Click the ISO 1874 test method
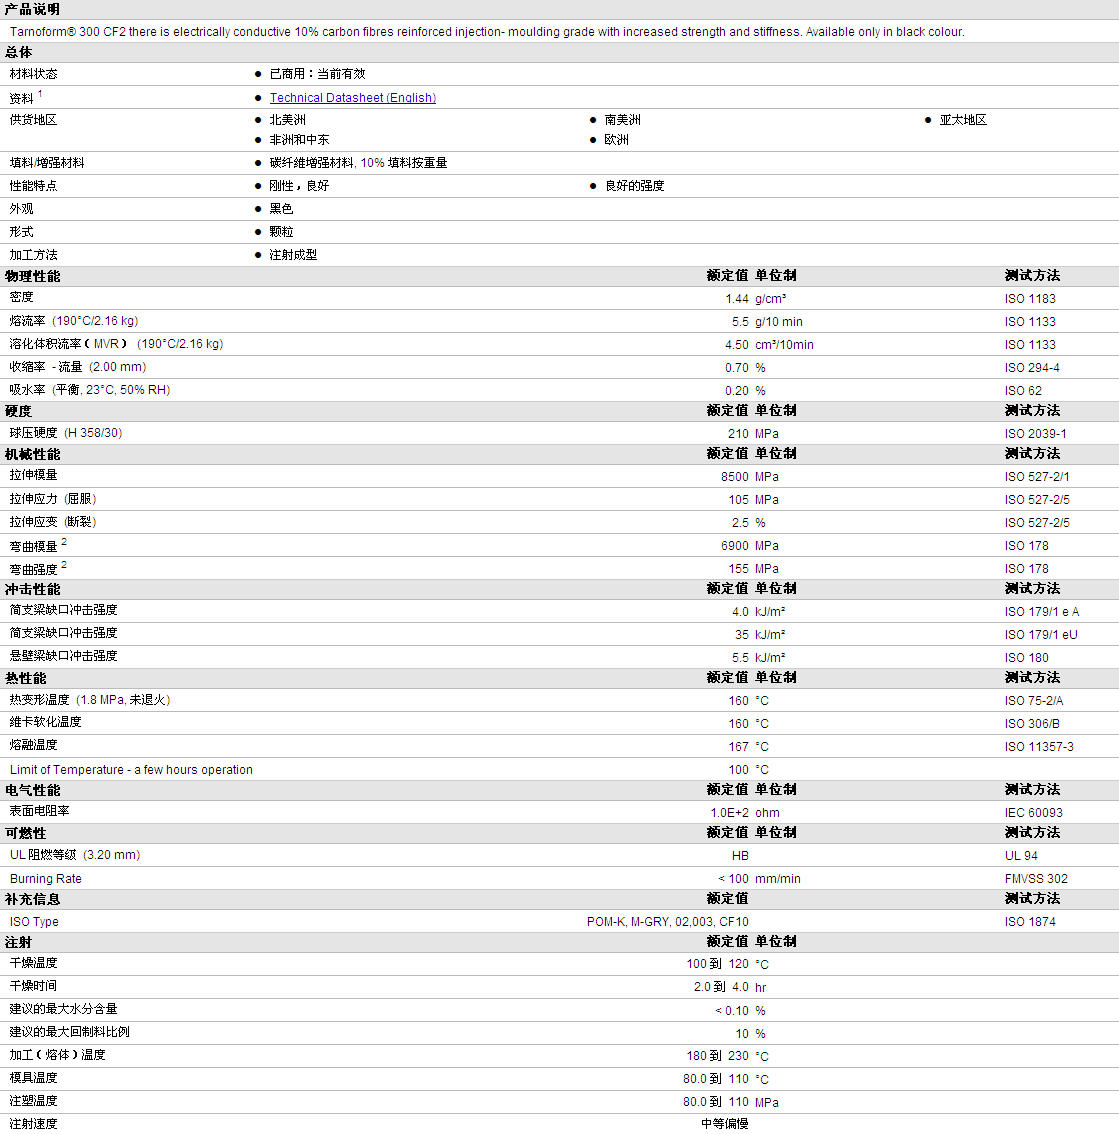This screenshot has height=1134, width=1119. click(x=1030, y=922)
